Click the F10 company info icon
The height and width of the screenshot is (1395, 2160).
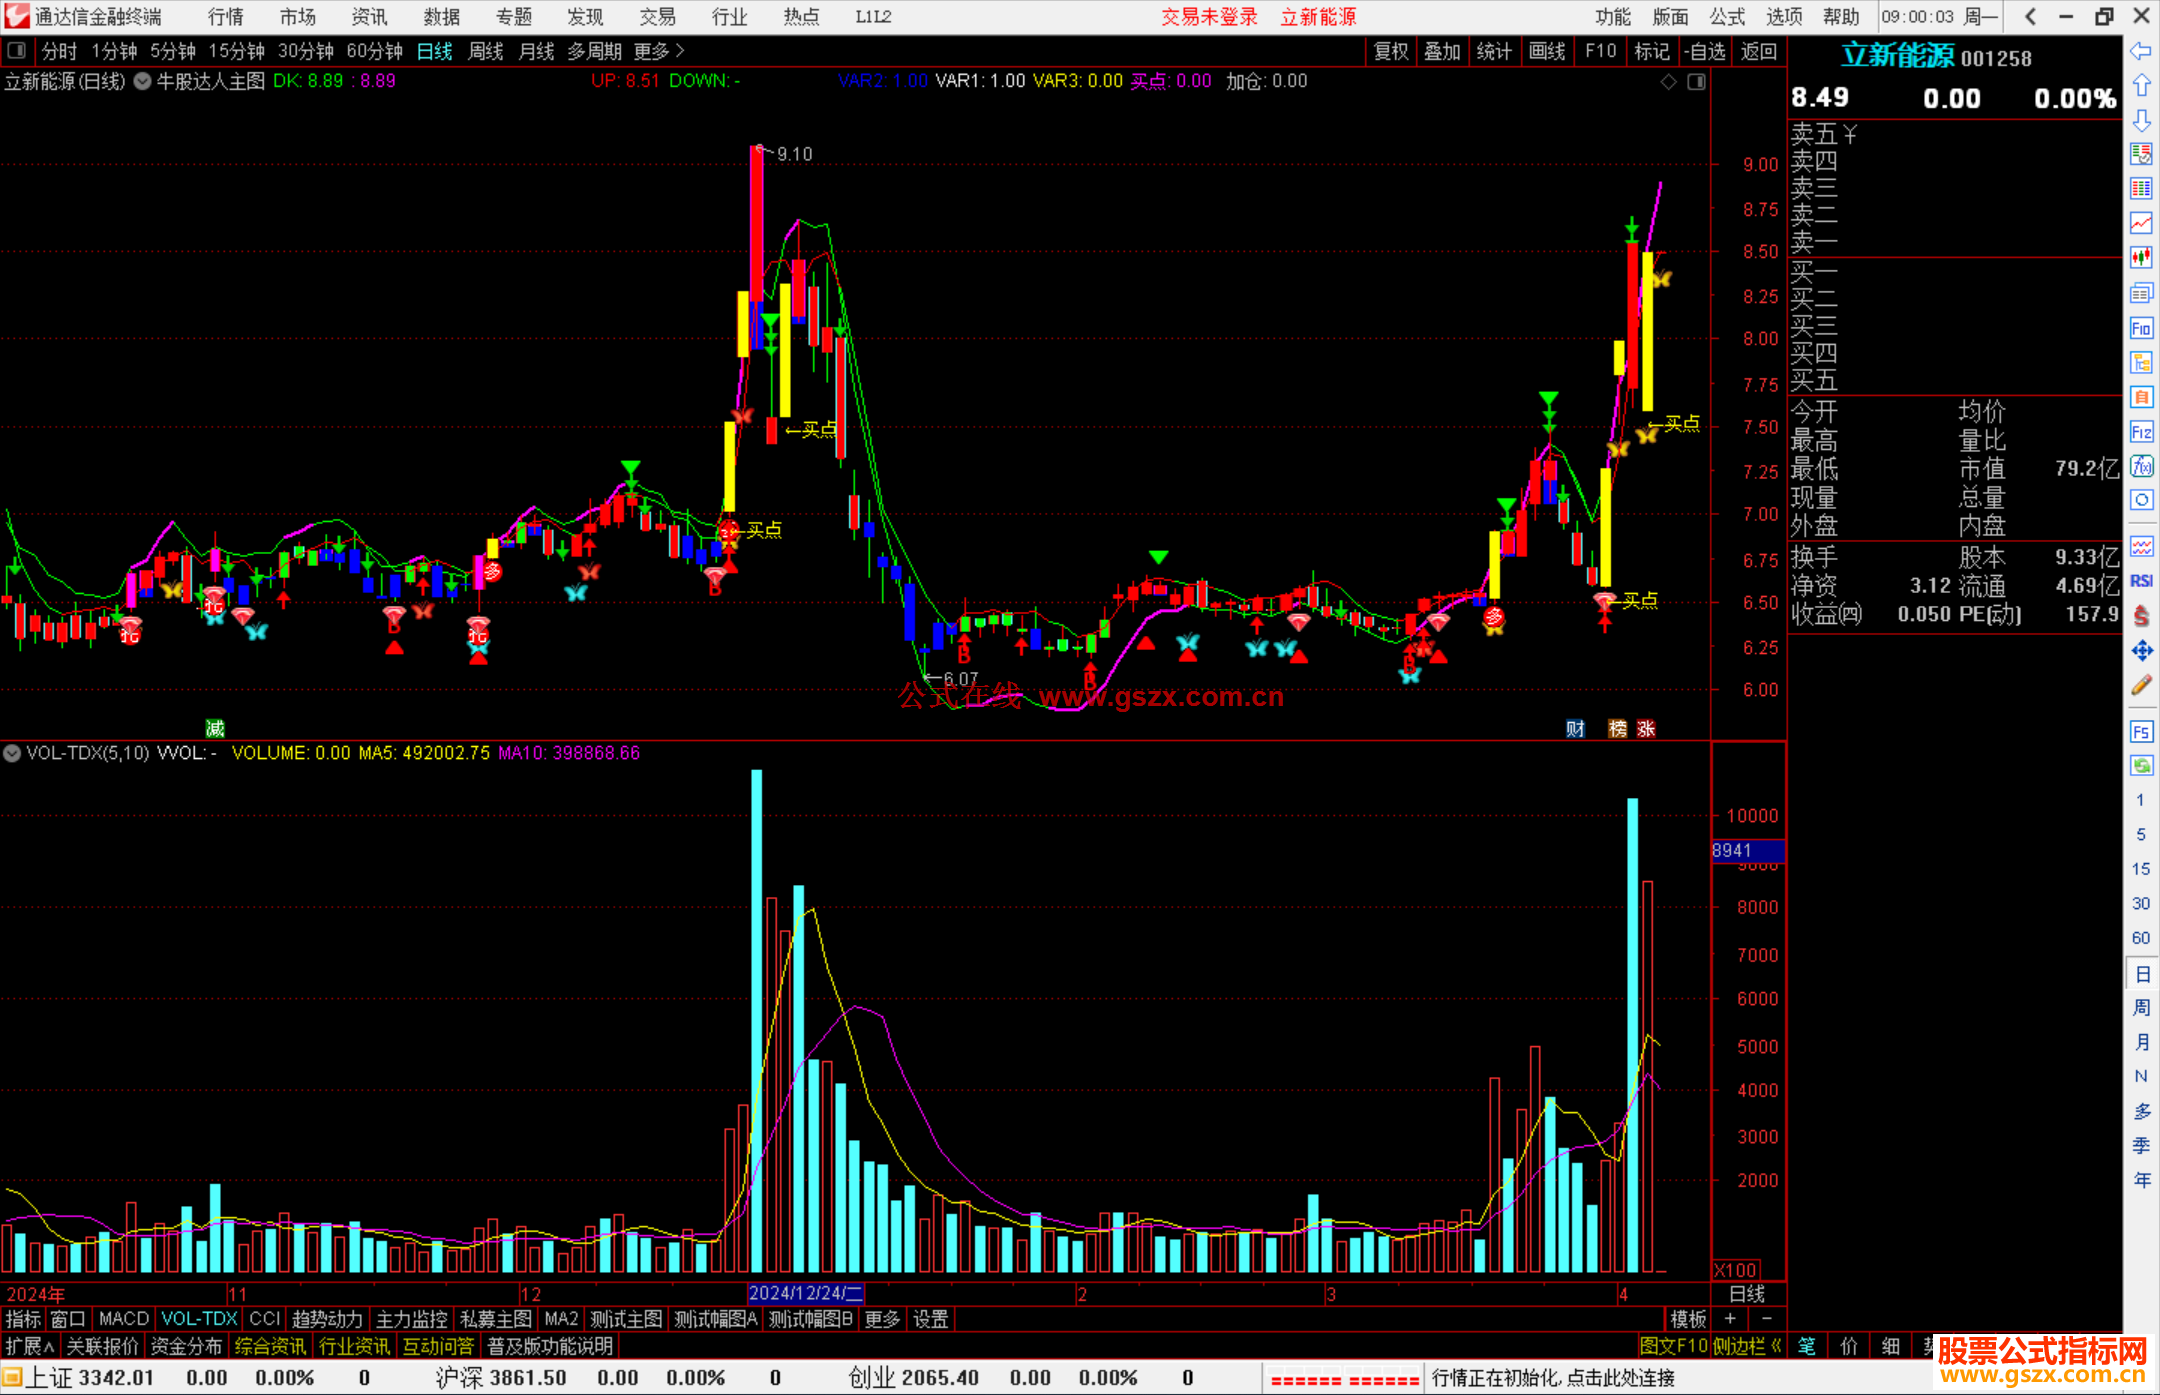[x=2141, y=328]
